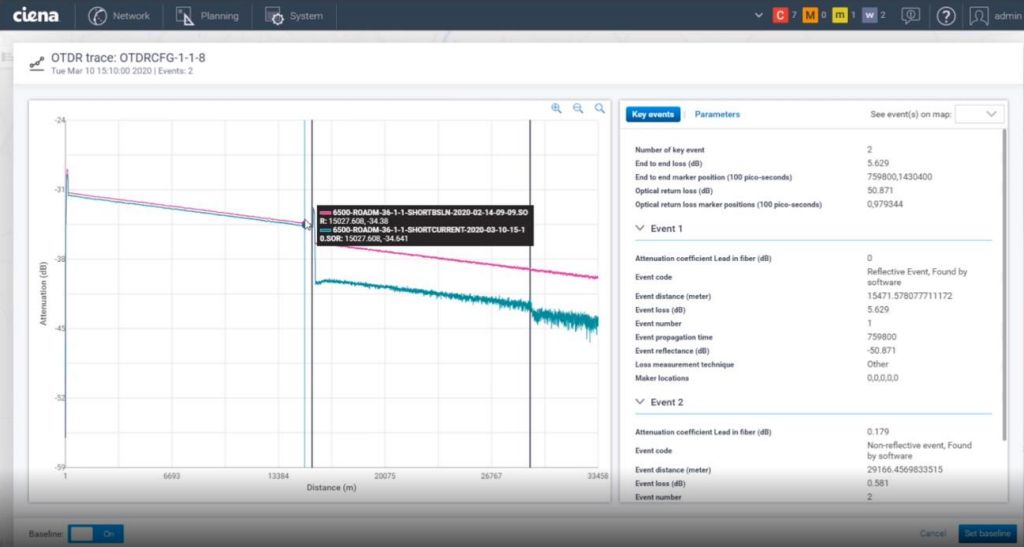Switch to the Parameters tab

click(717, 114)
